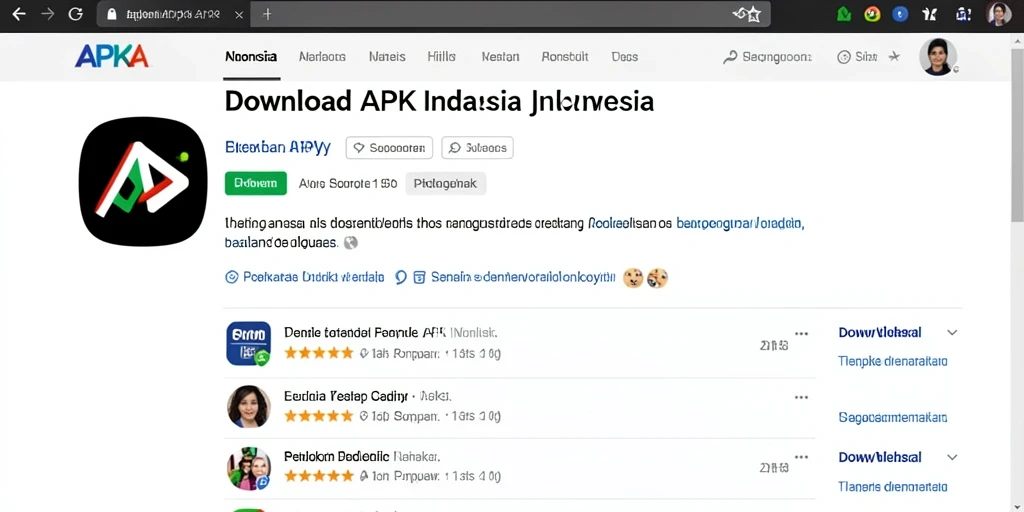This screenshot has height=512, width=1024.
Task: Follow the blue bentopoginai link in description
Action: 740,223
